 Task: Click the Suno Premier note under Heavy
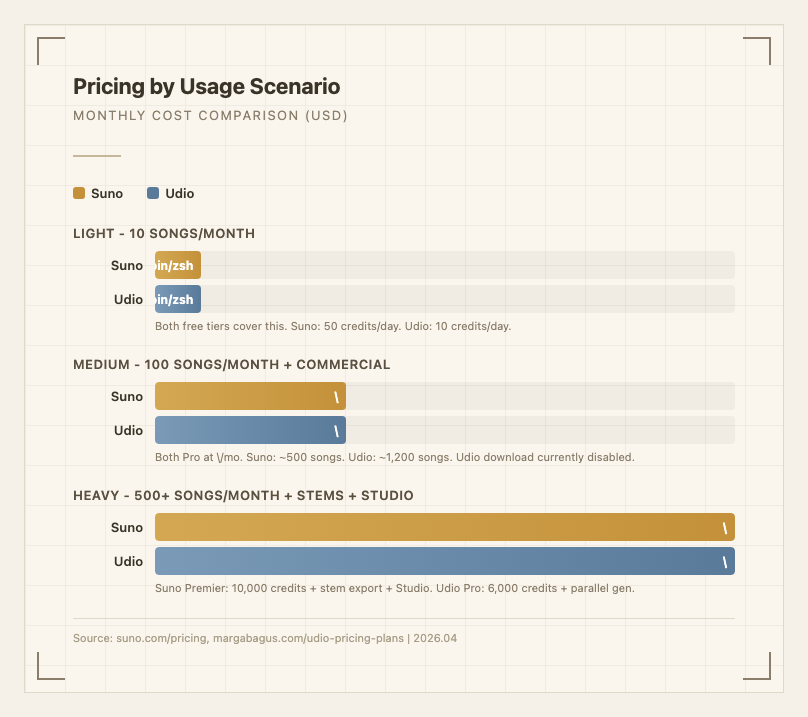click(x=394, y=588)
